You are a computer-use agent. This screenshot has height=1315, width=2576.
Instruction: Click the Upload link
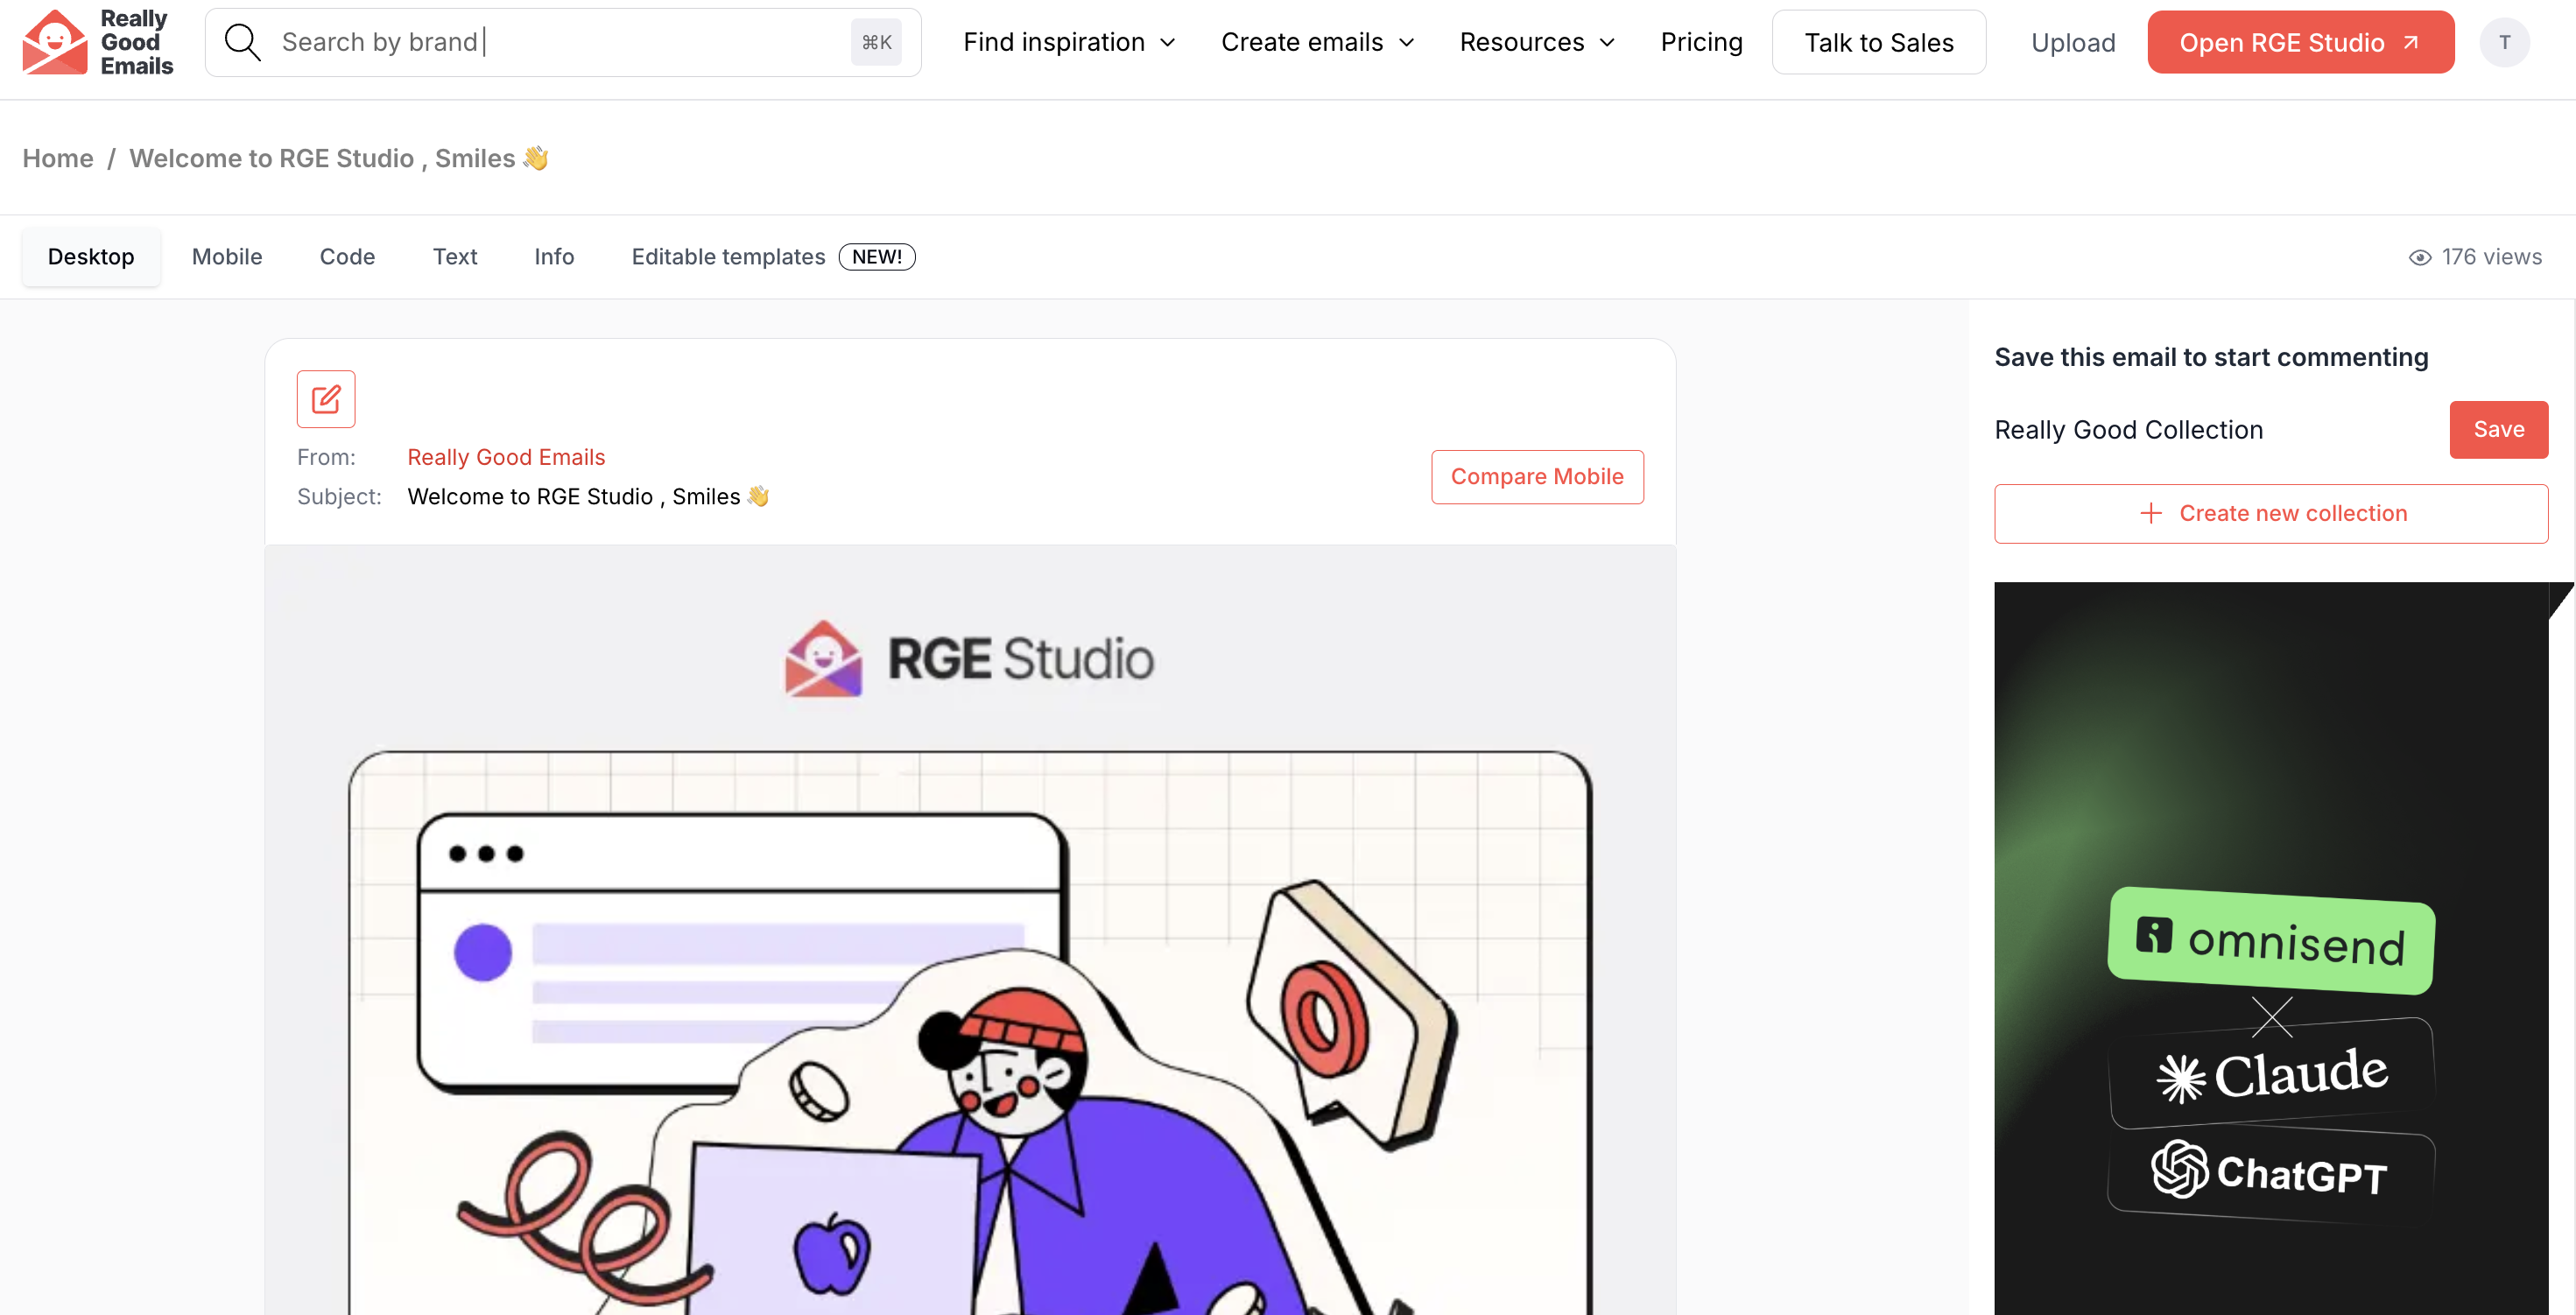[2073, 42]
